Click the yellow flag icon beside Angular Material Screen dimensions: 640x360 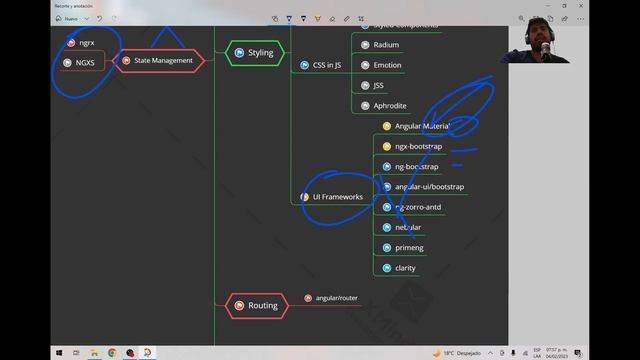(387, 126)
